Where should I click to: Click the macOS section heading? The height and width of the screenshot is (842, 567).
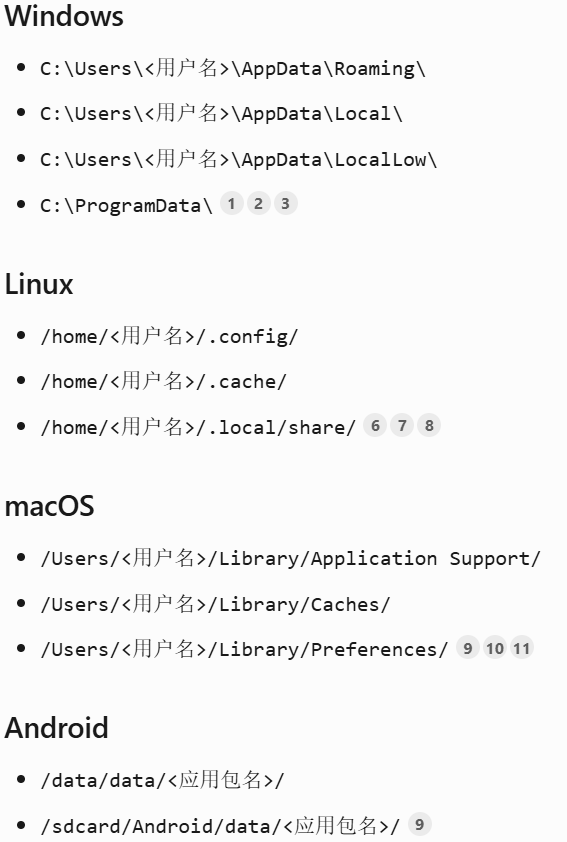[x=49, y=506]
